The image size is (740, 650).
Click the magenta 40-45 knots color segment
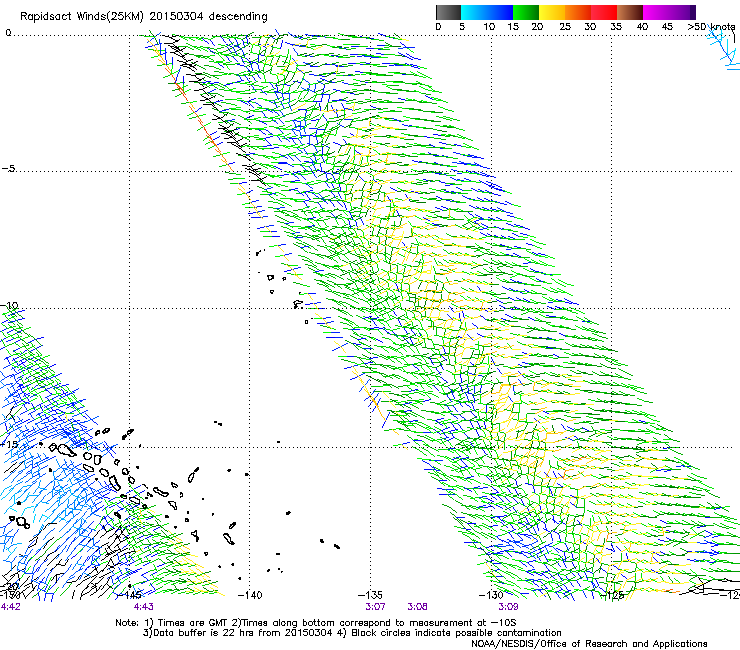click(x=656, y=12)
